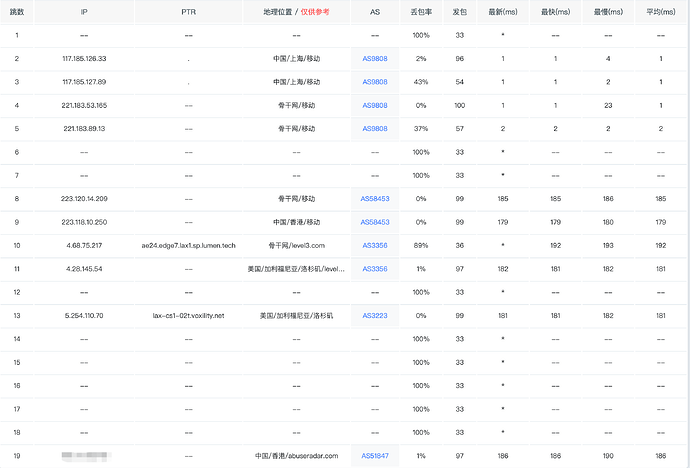Click 美国/加利福尼亚/洛杉矶 location in hop 13
This screenshot has width=690, height=468.
tap(296, 315)
